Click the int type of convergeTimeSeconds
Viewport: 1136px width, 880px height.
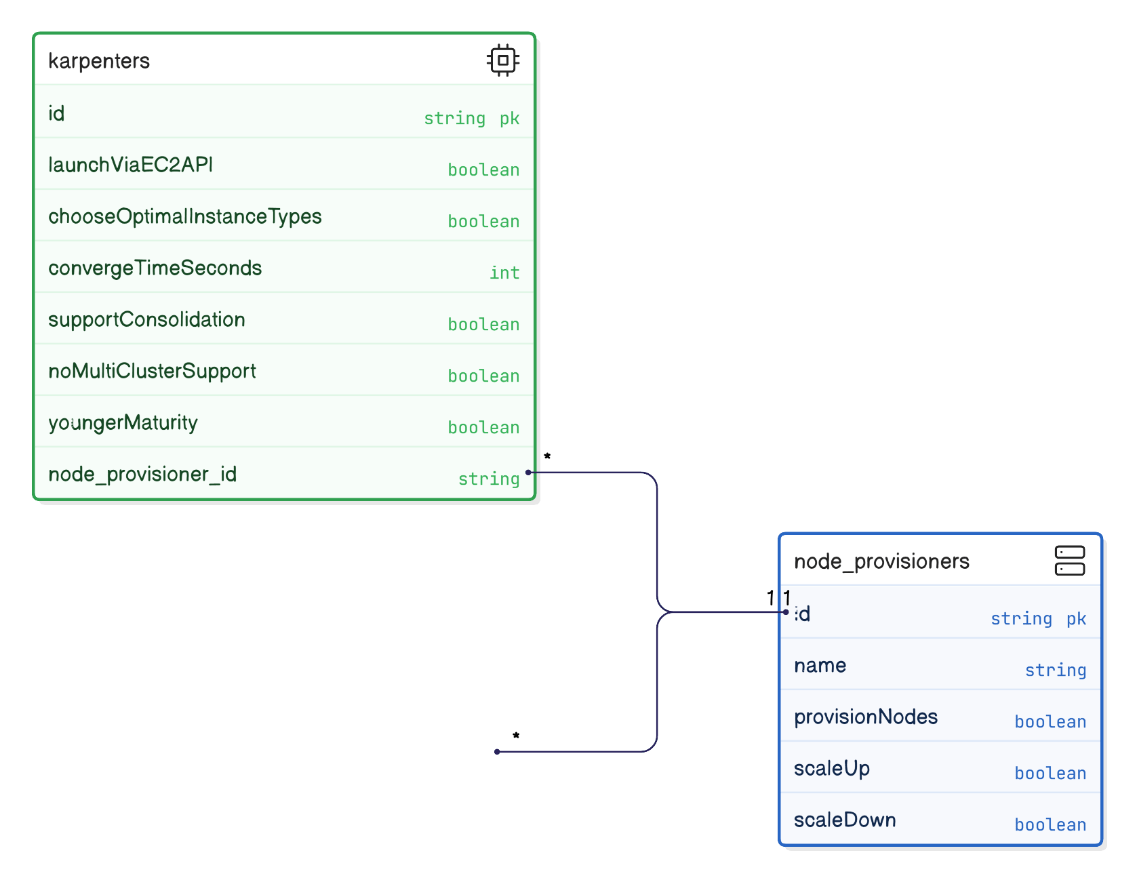(x=504, y=272)
